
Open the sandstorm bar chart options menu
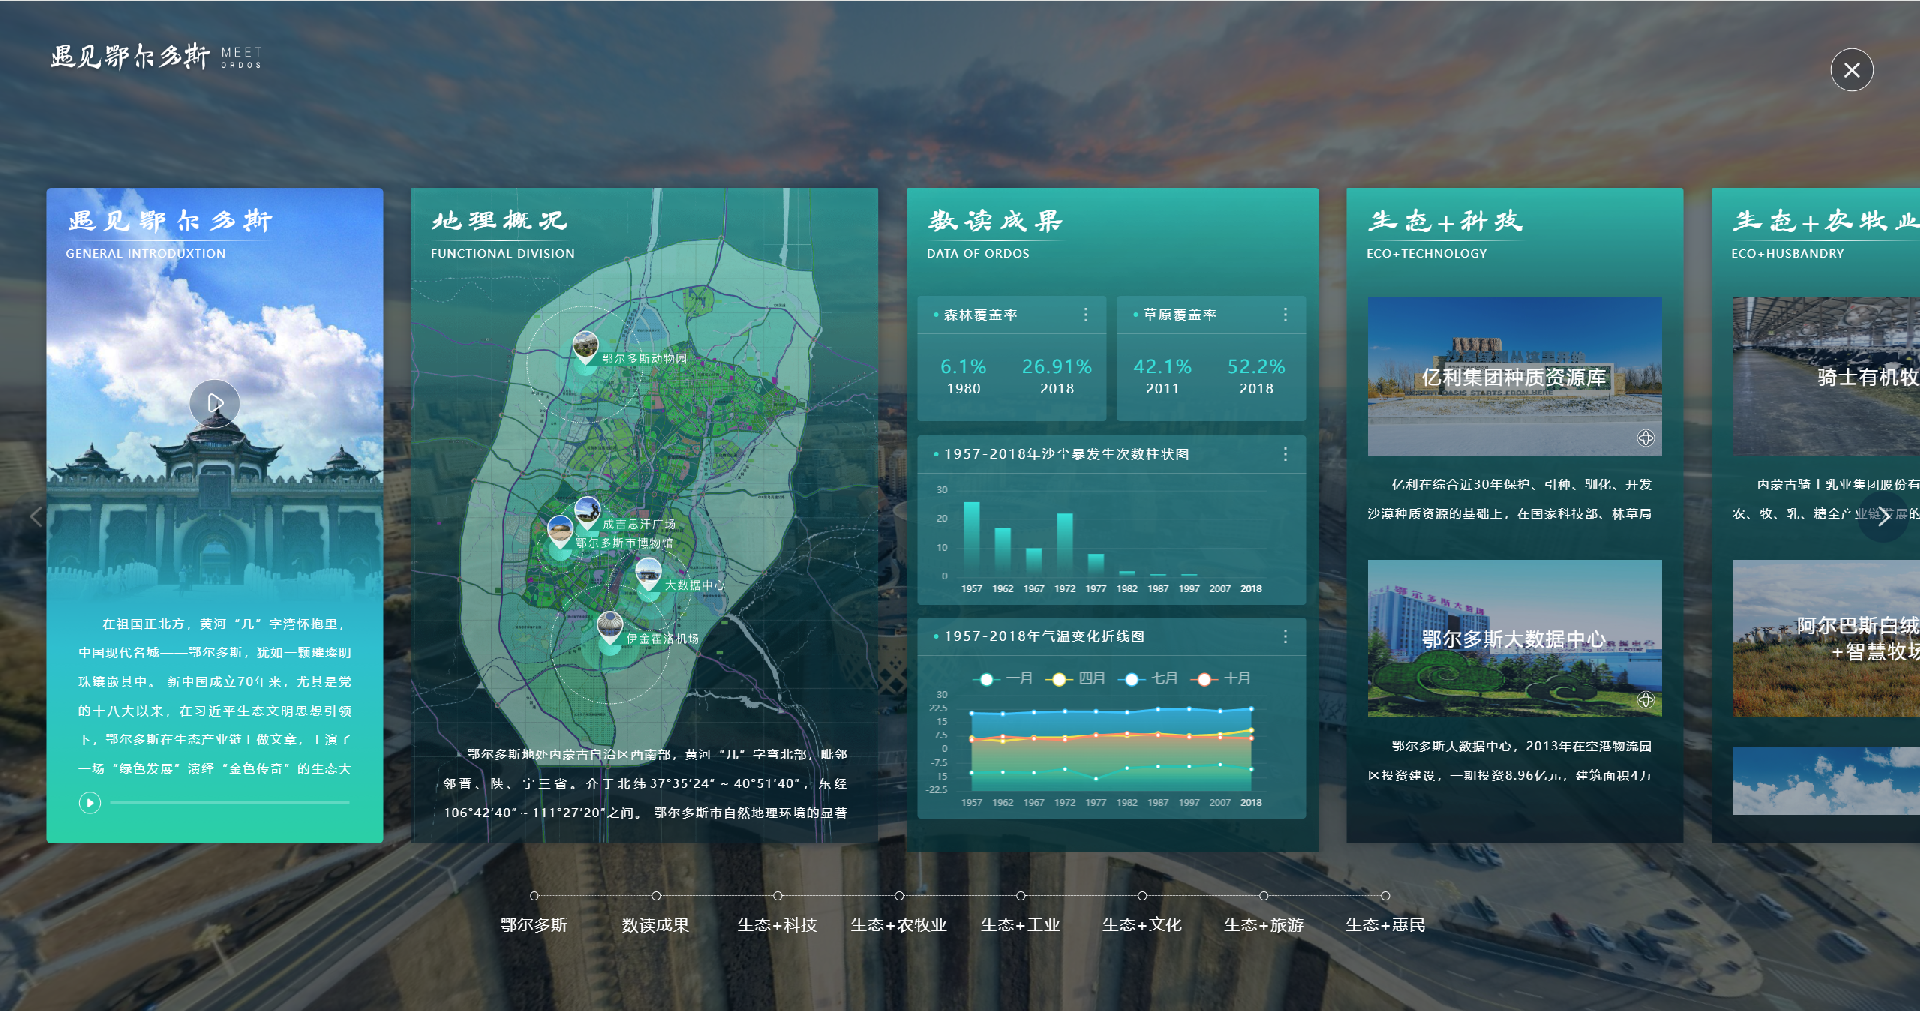(1285, 454)
